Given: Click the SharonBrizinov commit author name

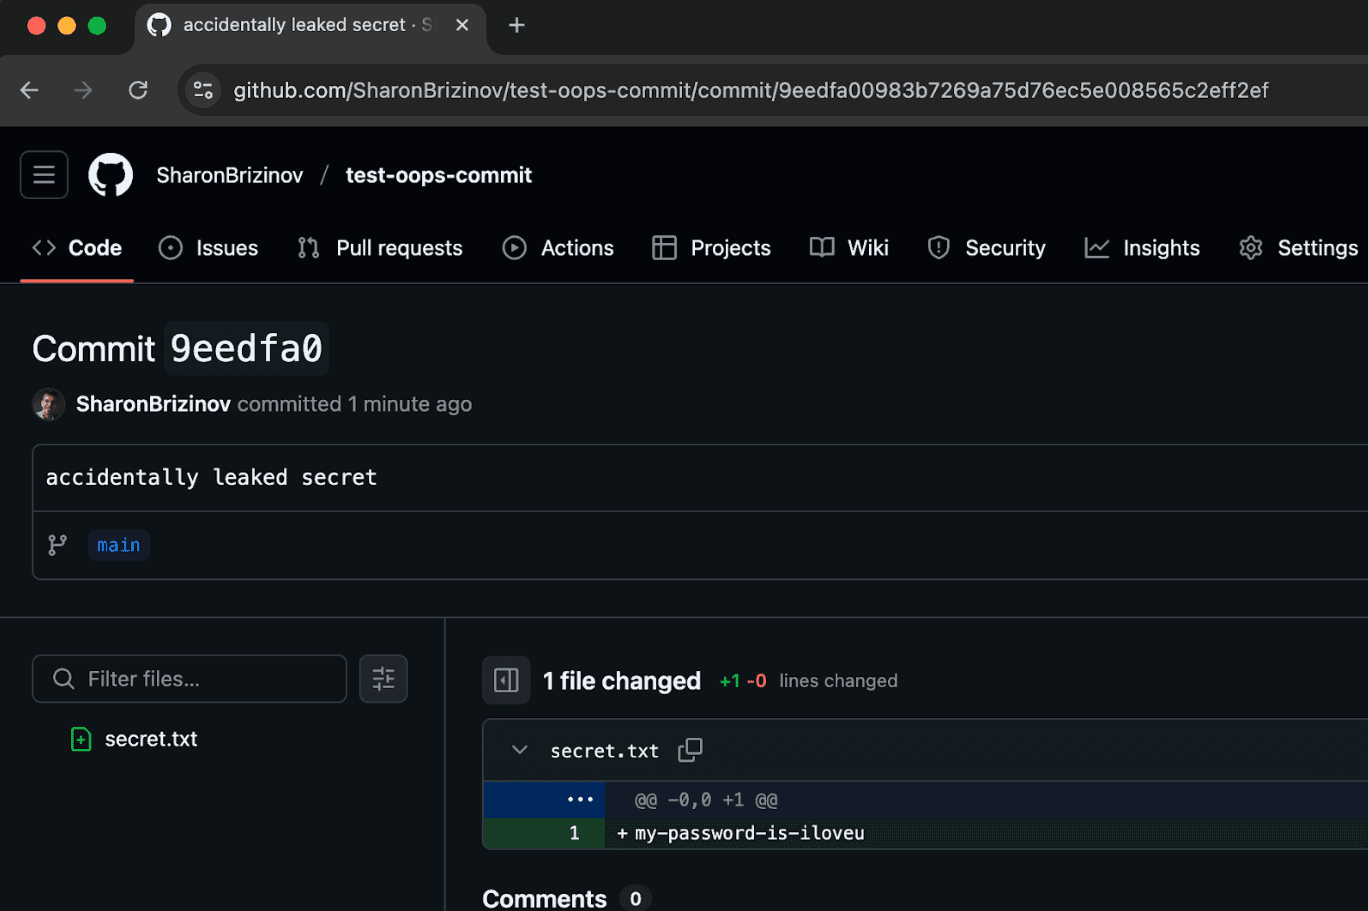Looking at the screenshot, I should click(x=153, y=404).
